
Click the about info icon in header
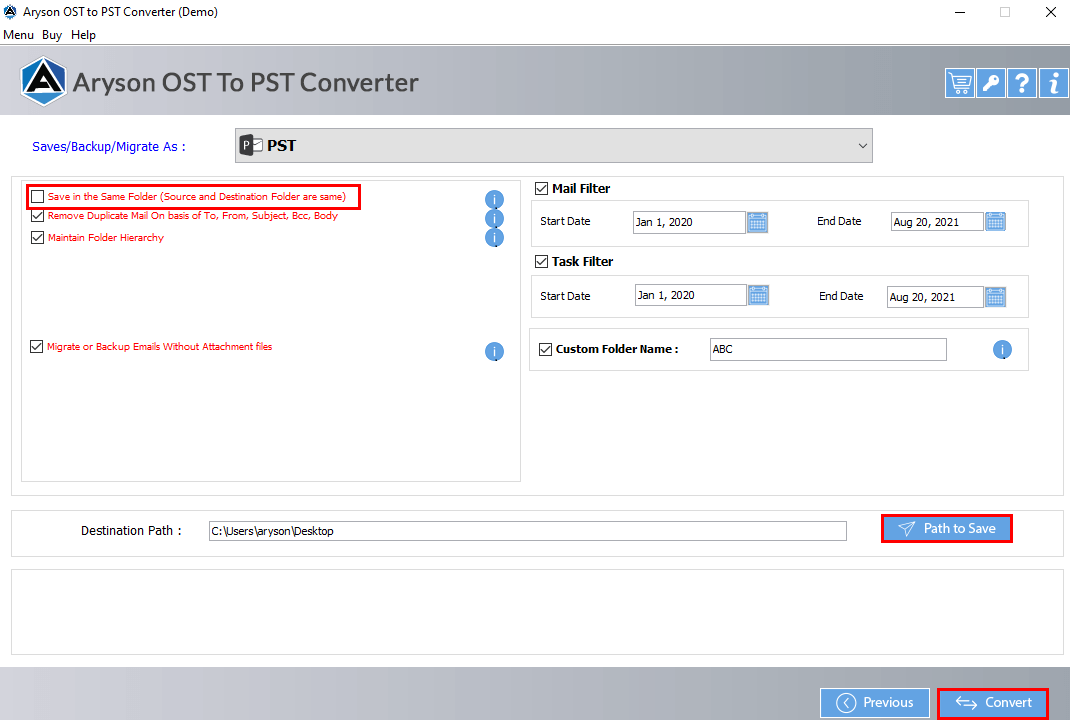[1054, 83]
